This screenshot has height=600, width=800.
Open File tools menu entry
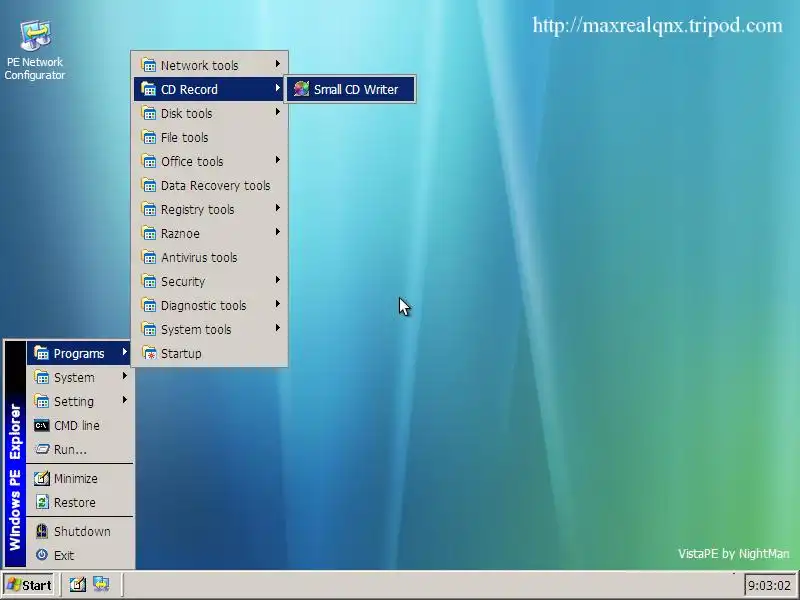point(209,137)
